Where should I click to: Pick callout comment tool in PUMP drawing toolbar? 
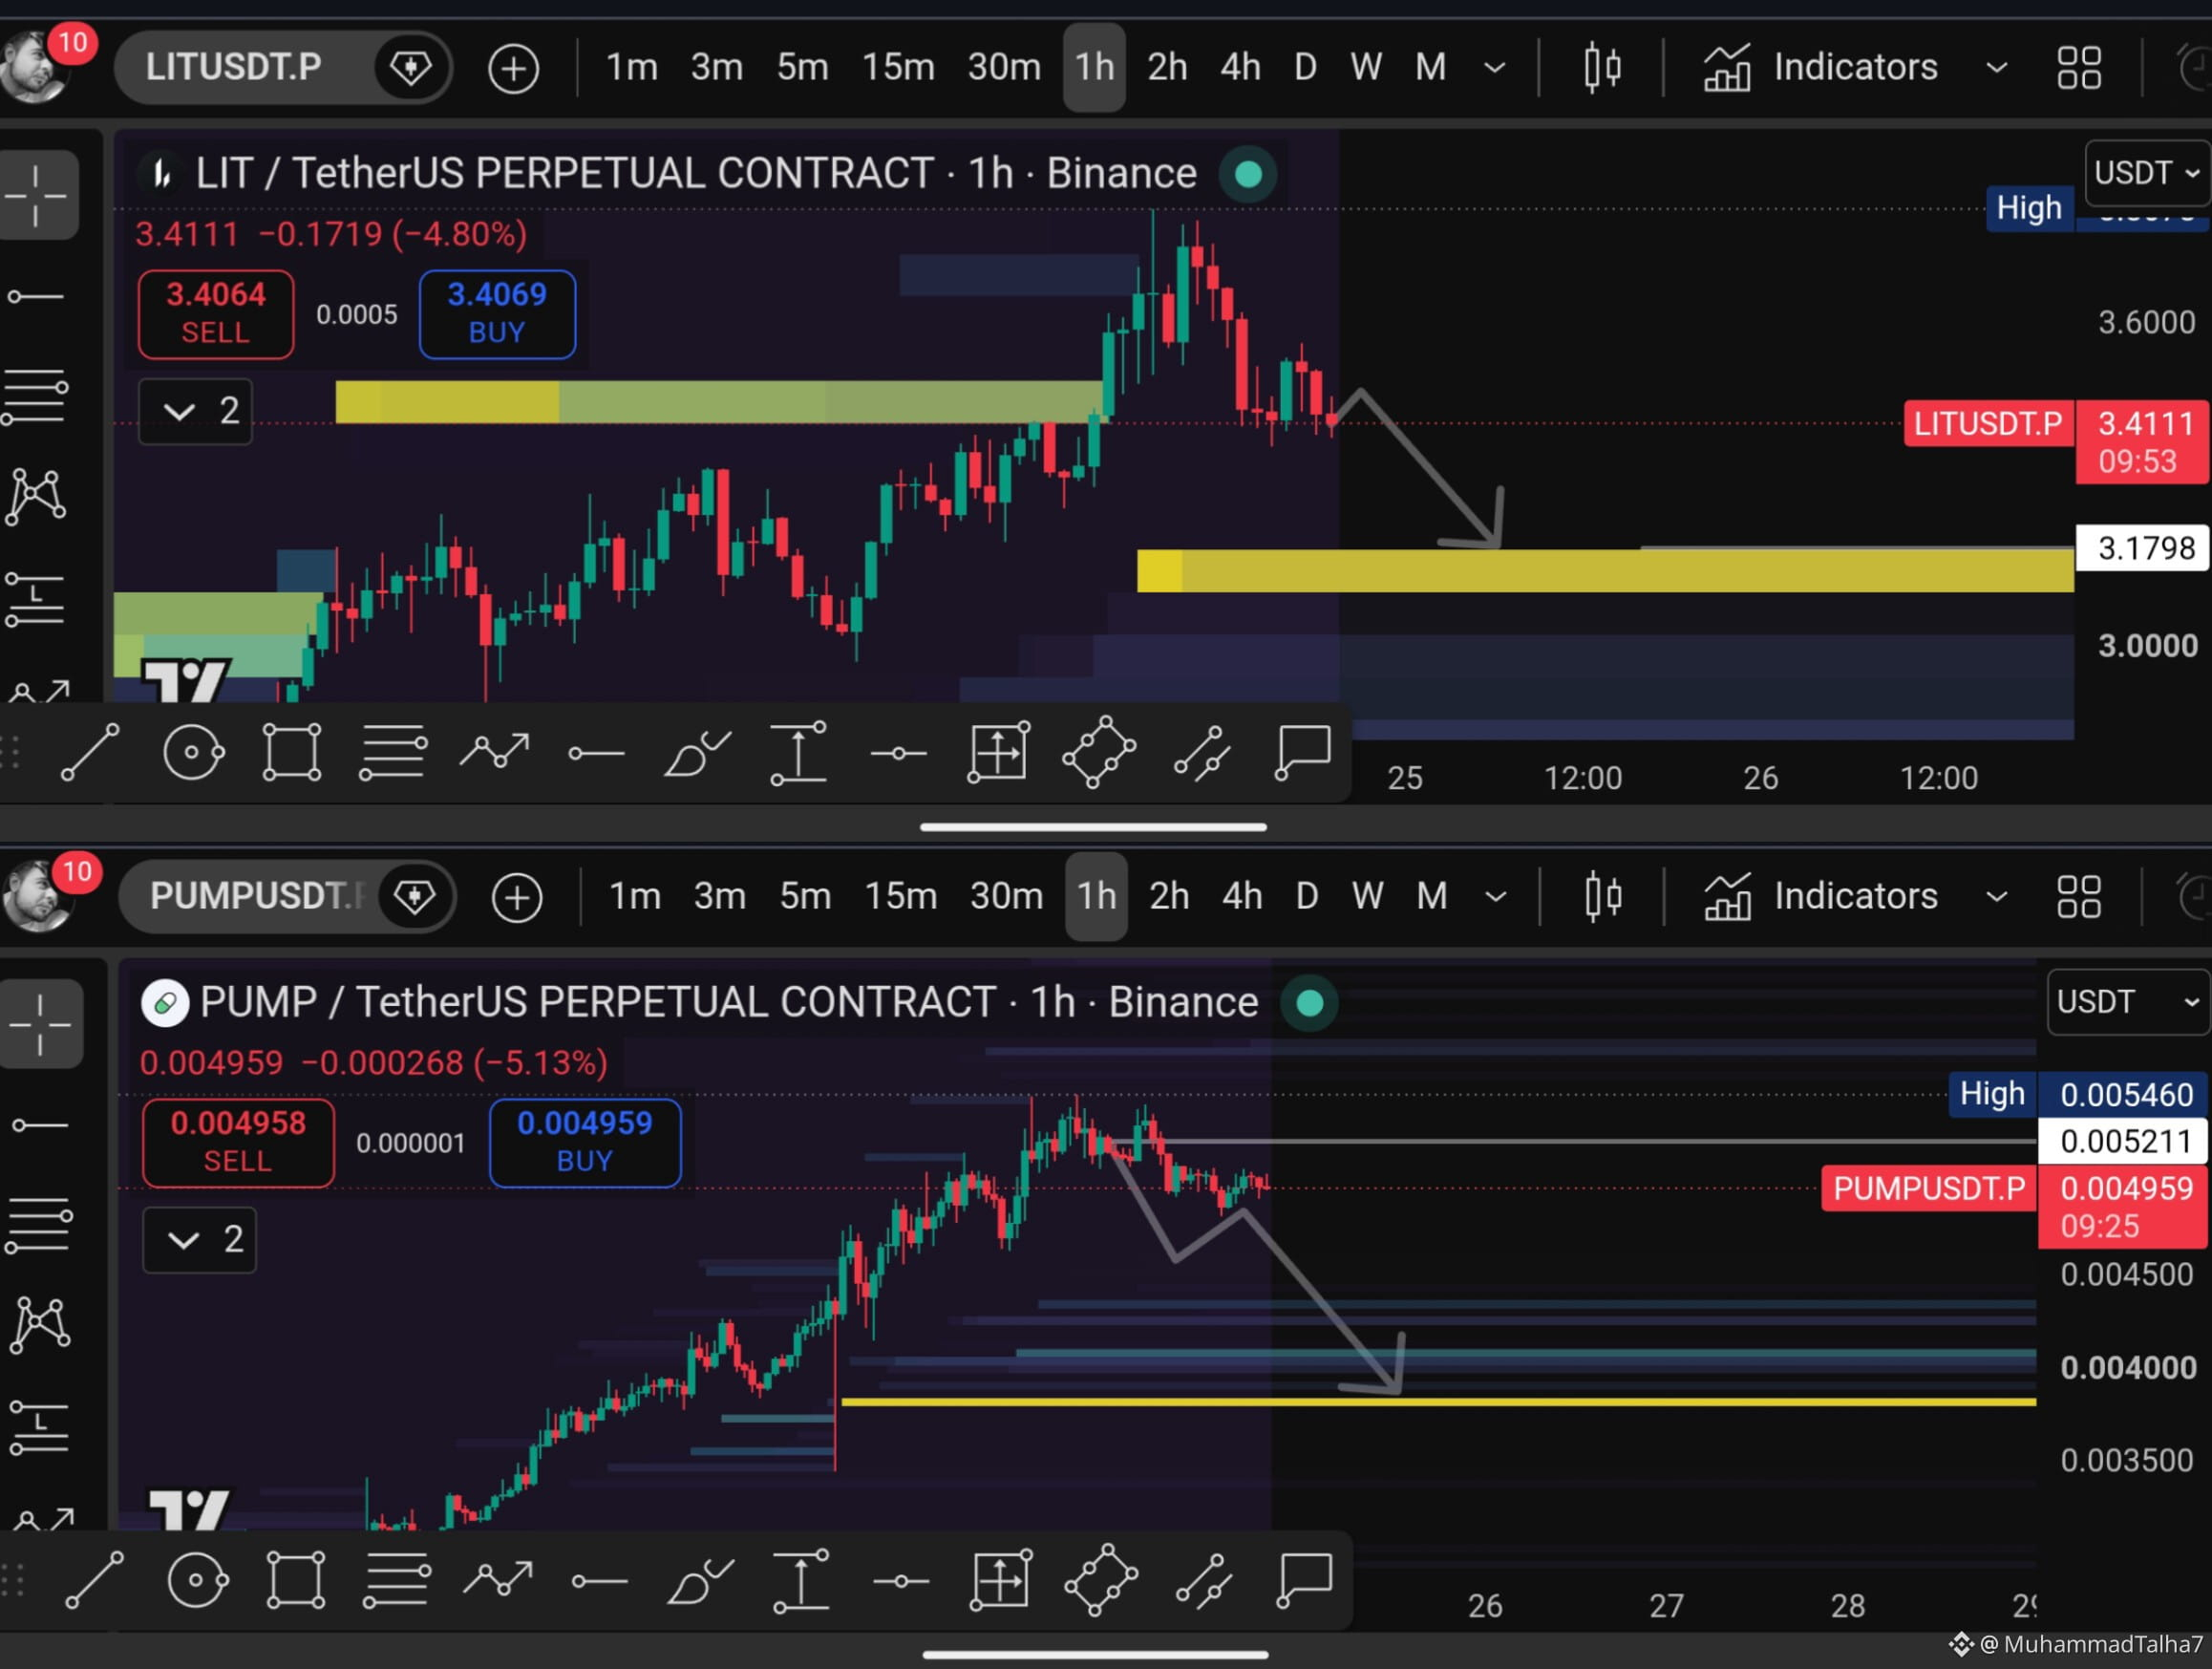(1305, 1581)
